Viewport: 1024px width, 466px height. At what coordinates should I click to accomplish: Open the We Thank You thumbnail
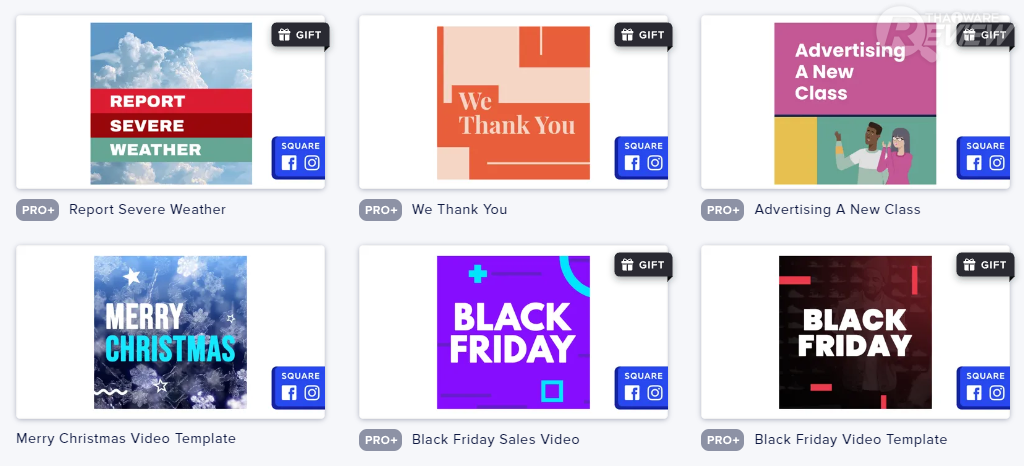[513, 104]
